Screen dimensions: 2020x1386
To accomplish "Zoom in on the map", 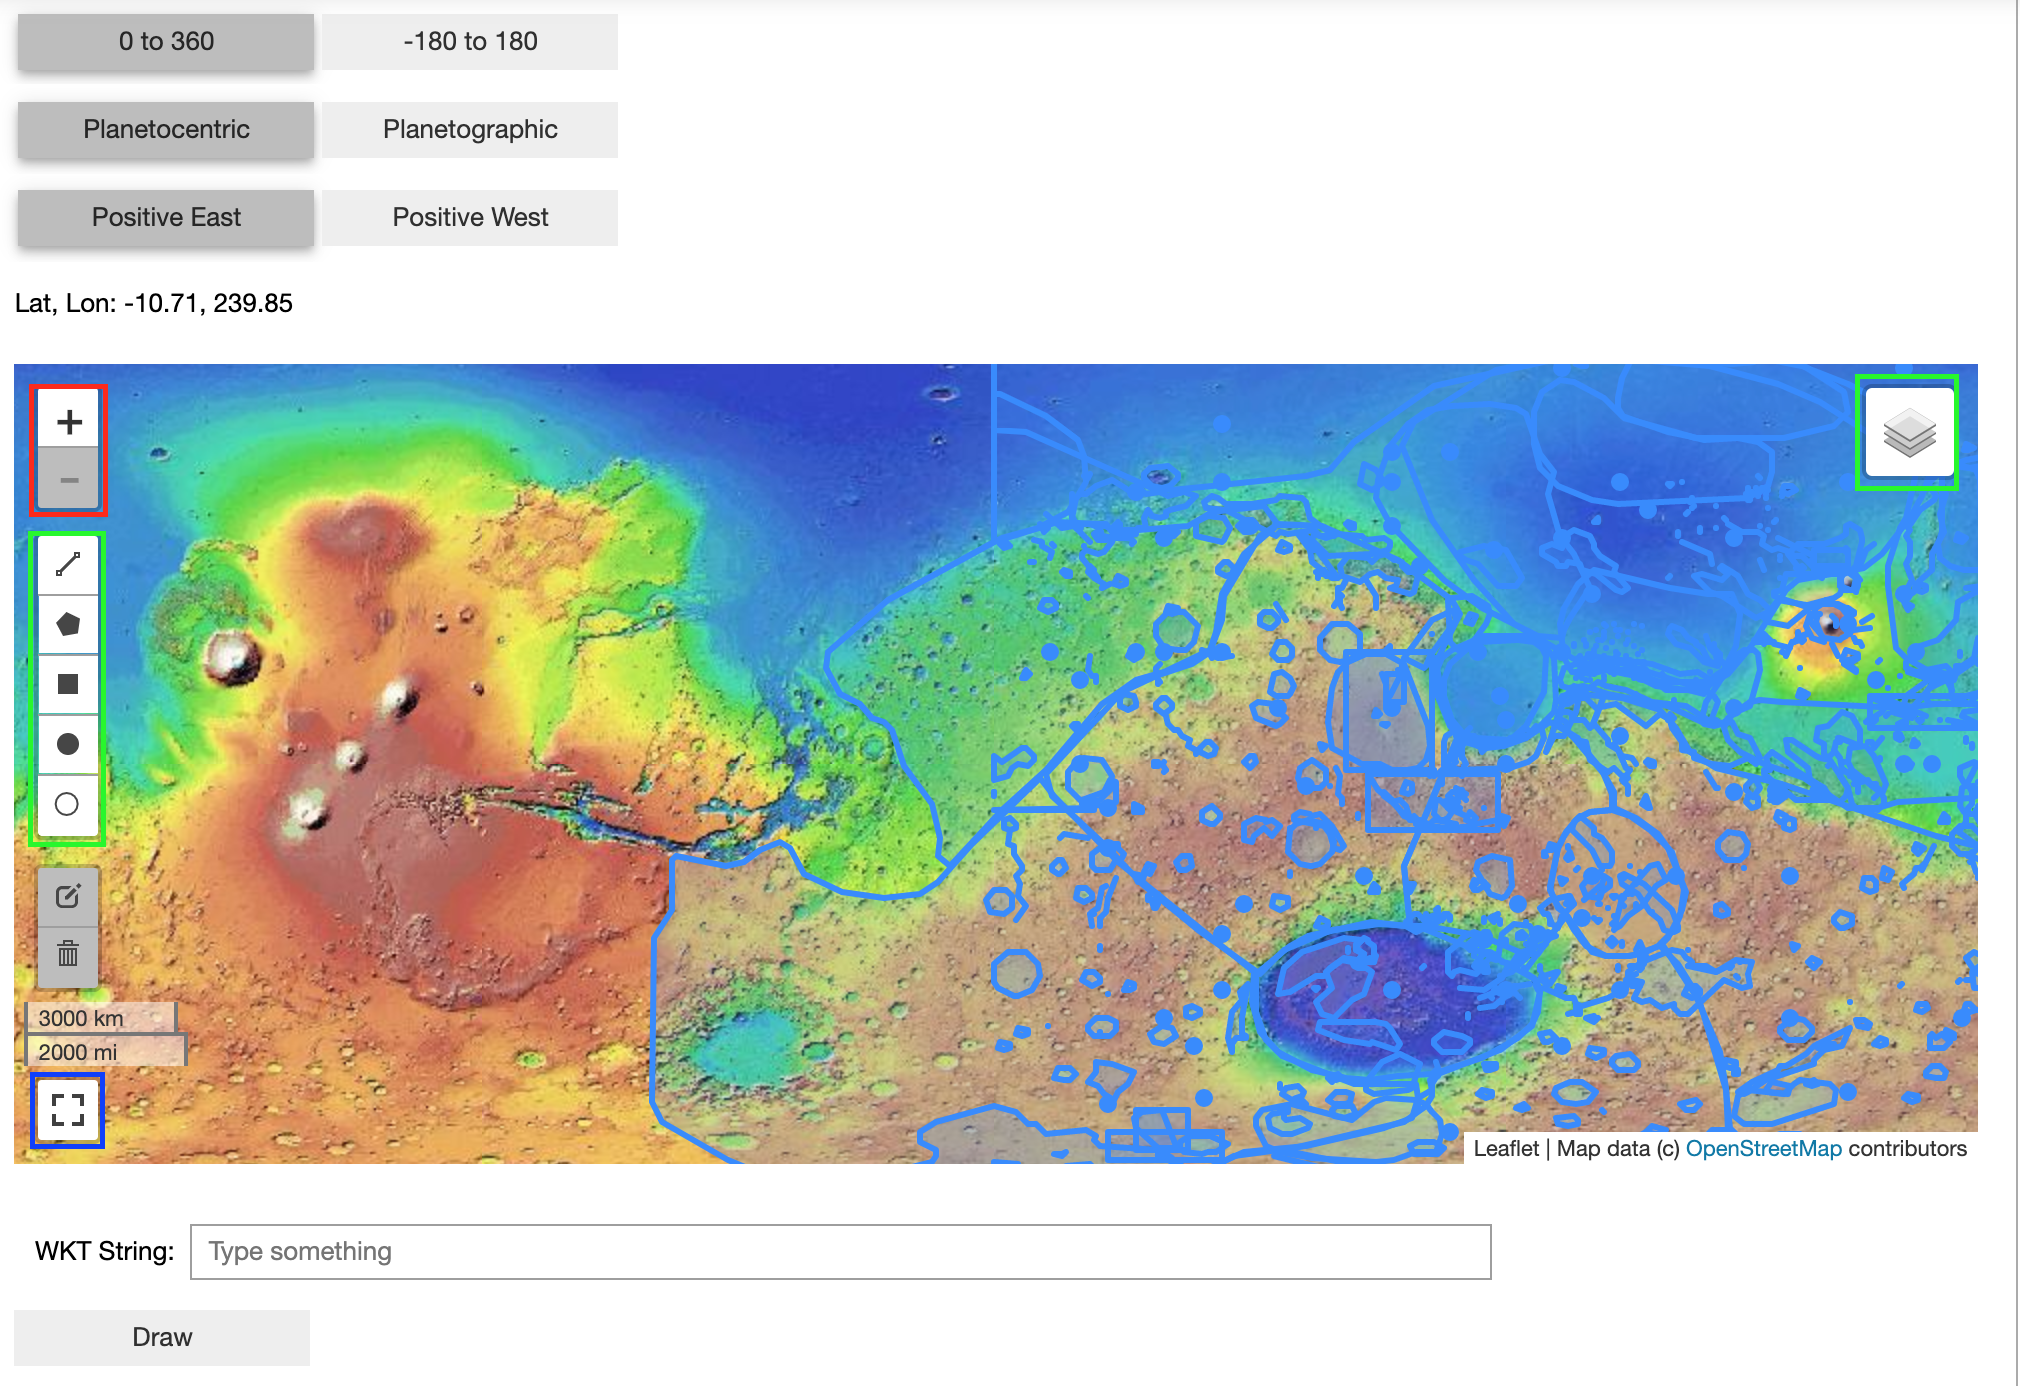I will [x=68, y=422].
